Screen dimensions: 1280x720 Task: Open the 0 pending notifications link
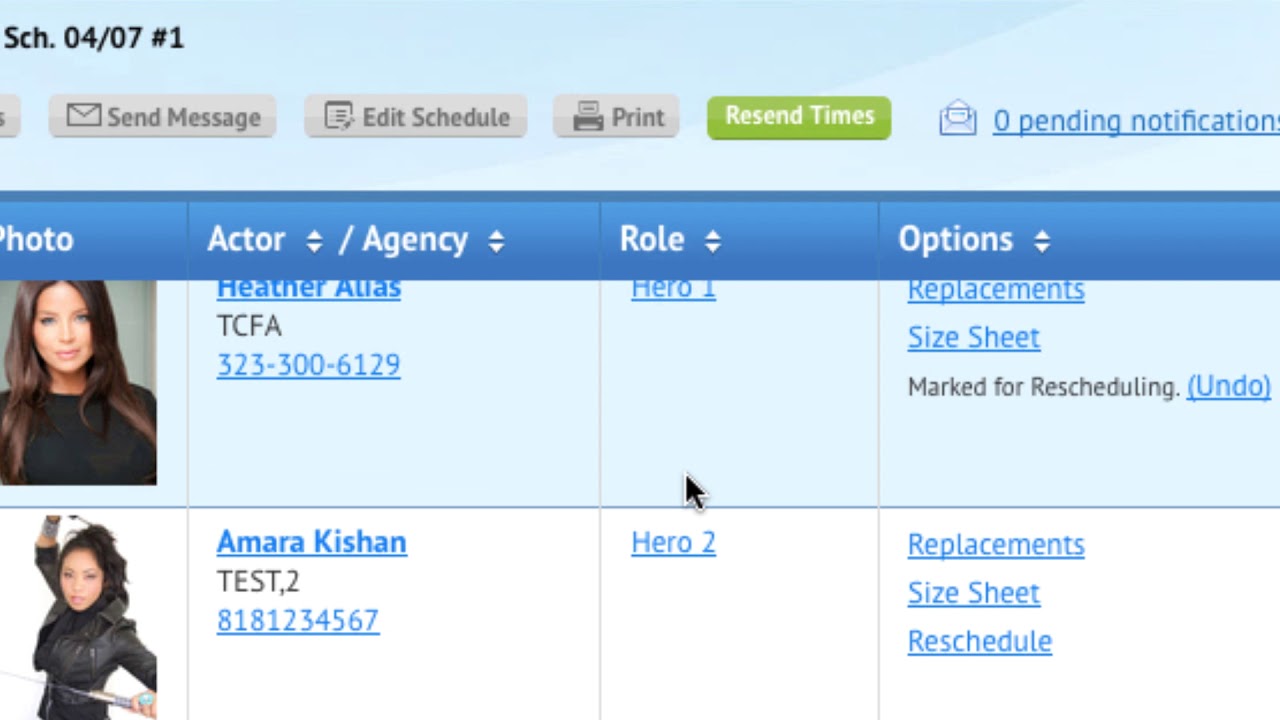(x=1136, y=121)
